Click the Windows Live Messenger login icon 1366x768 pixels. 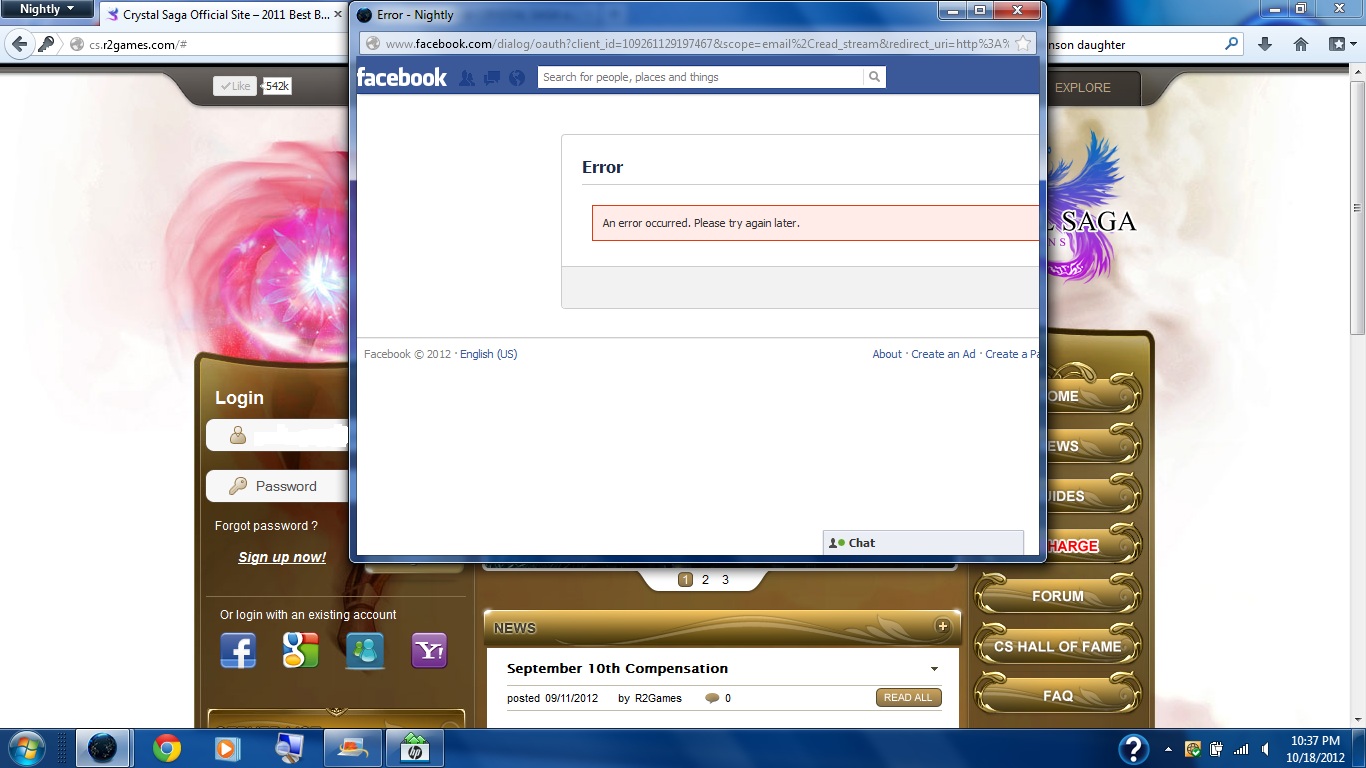[x=365, y=651]
